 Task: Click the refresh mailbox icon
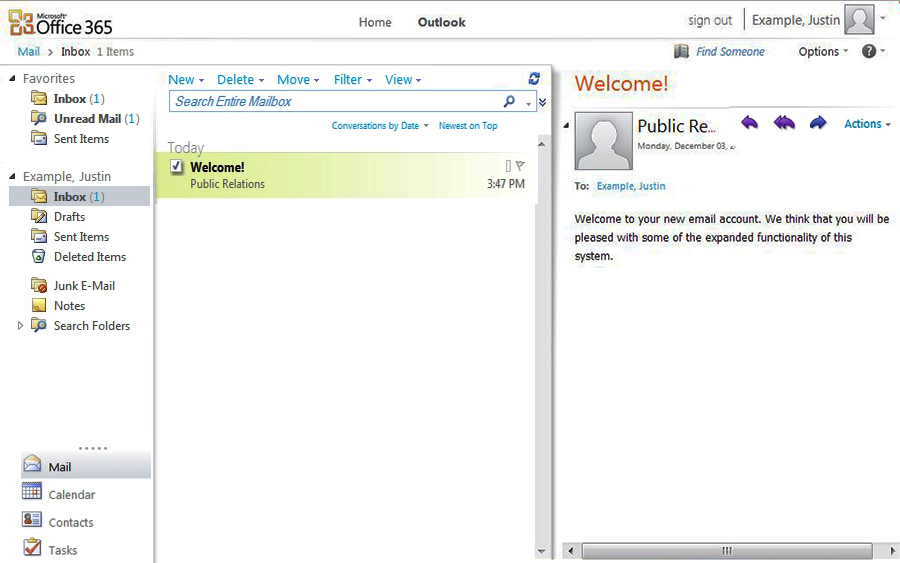534,79
